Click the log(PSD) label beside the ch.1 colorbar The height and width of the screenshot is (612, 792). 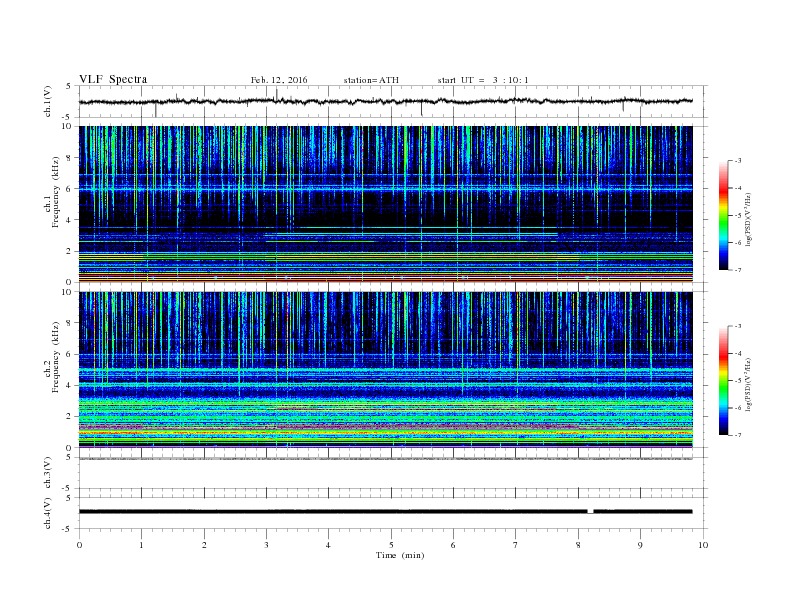coord(748,218)
